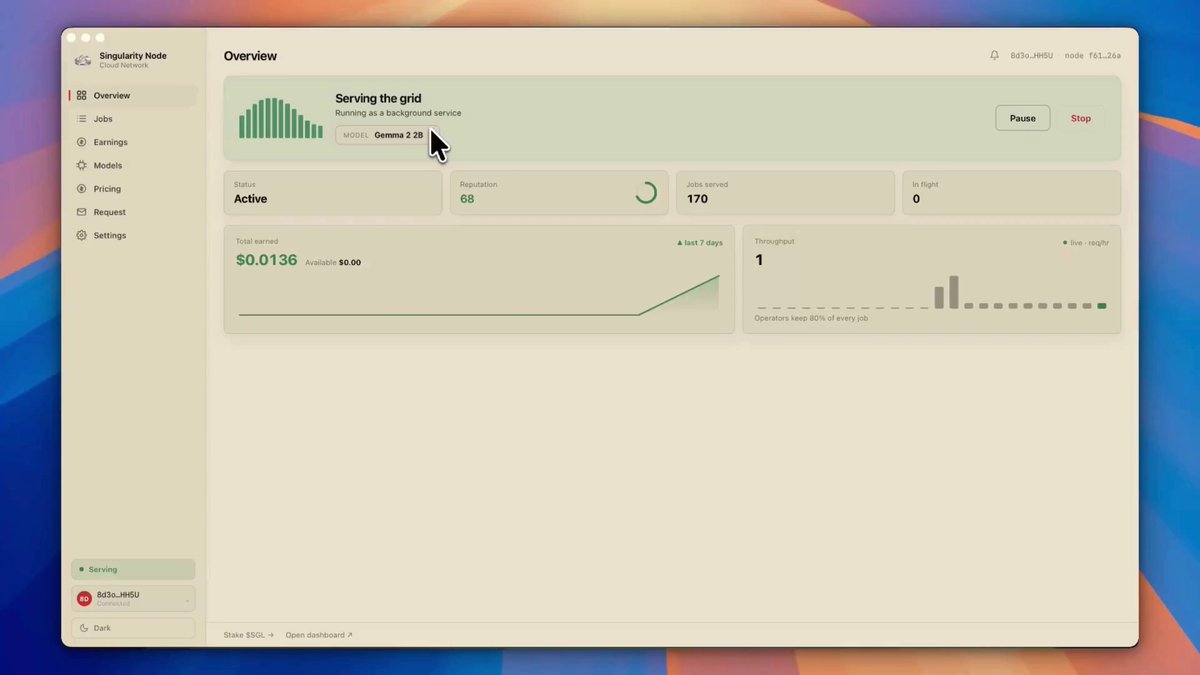
Task: Click the Available $0.00 balance
Action: pyautogui.click(x=333, y=263)
